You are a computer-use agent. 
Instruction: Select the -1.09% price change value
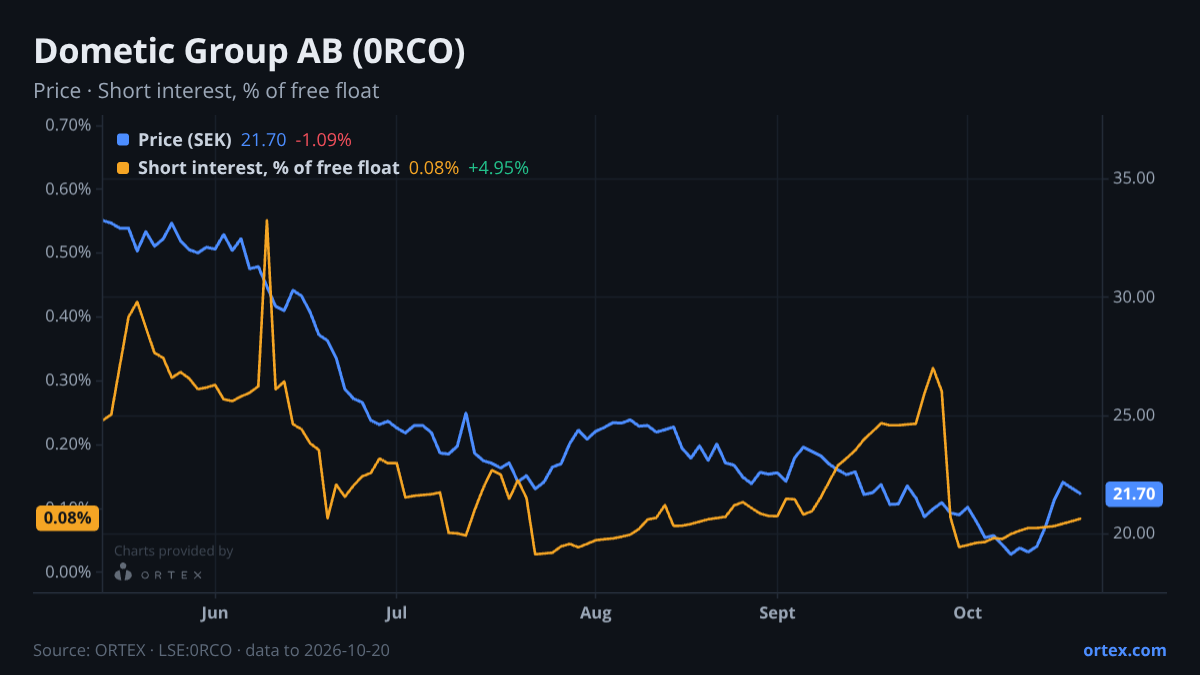click(323, 140)
